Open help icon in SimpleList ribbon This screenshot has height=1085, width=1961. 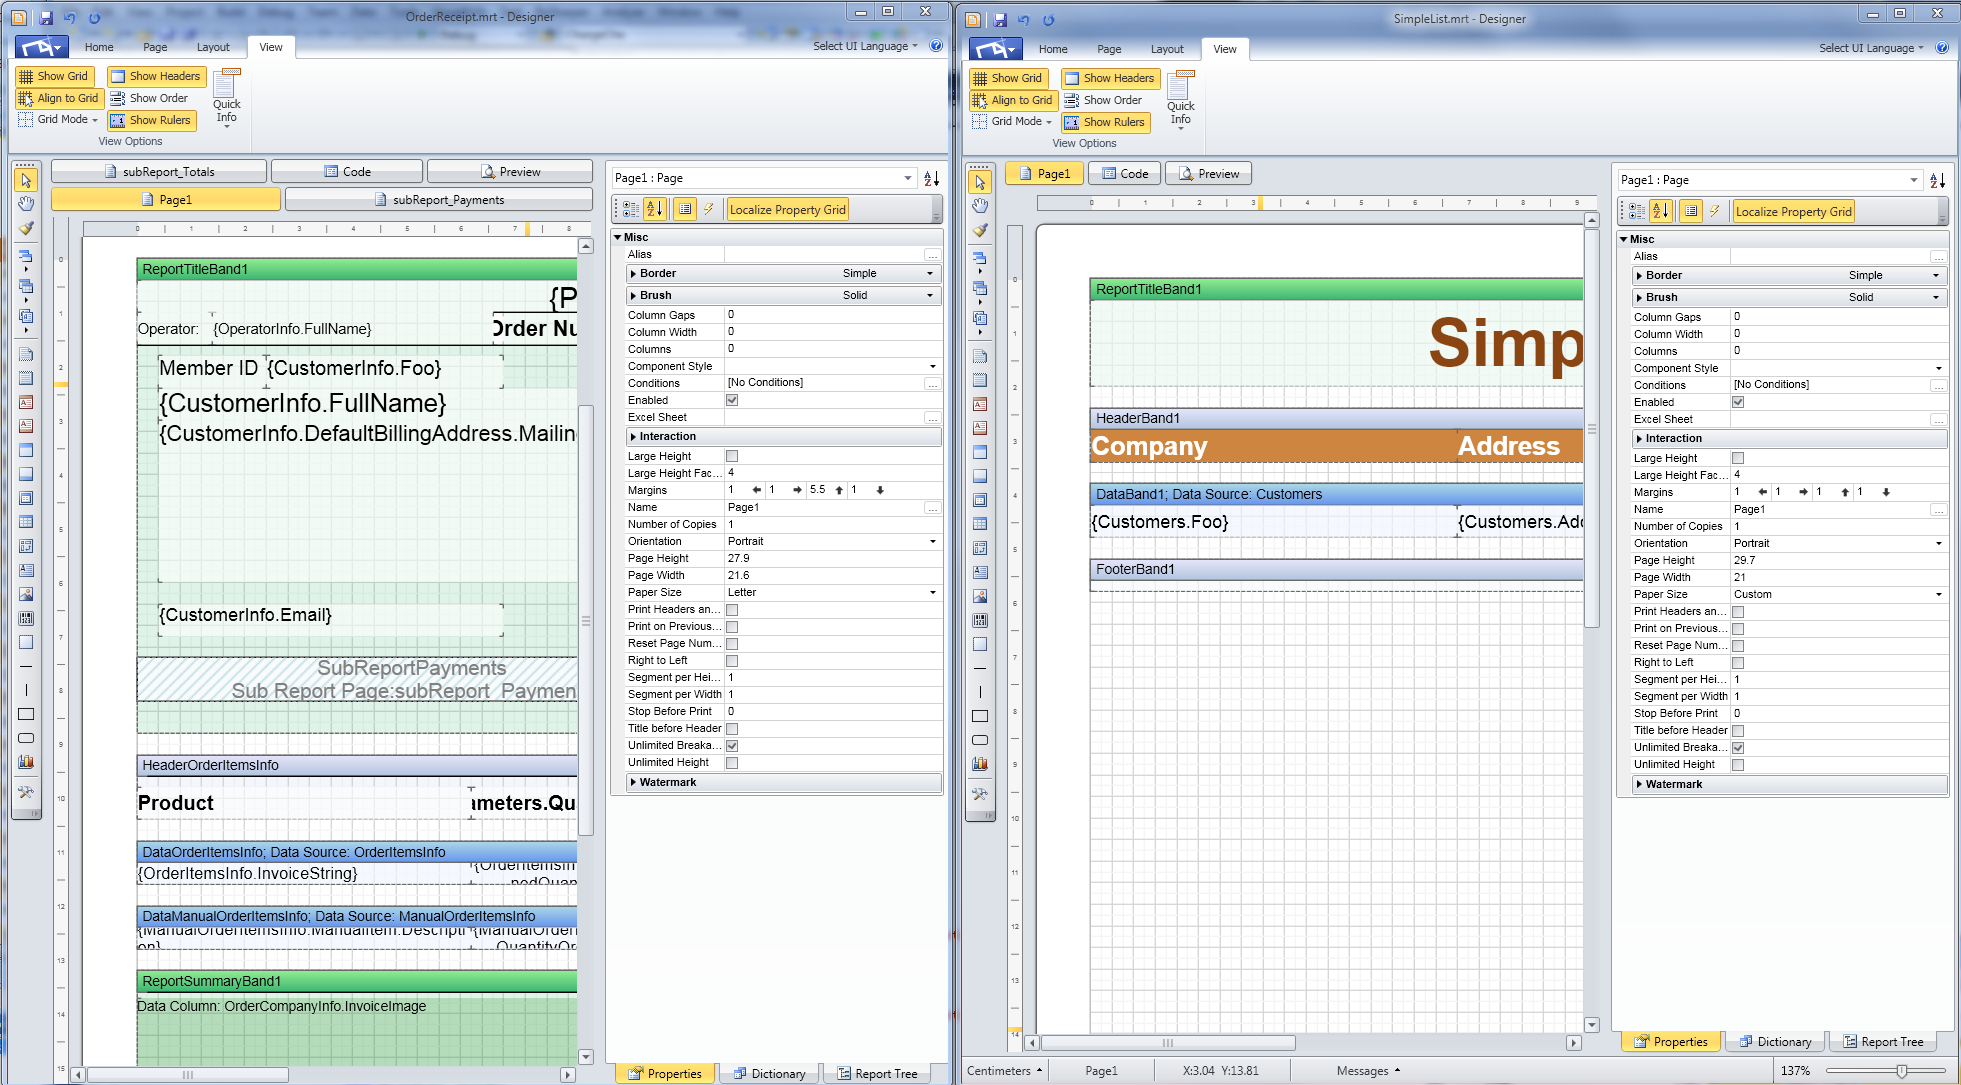[1941, 48]
